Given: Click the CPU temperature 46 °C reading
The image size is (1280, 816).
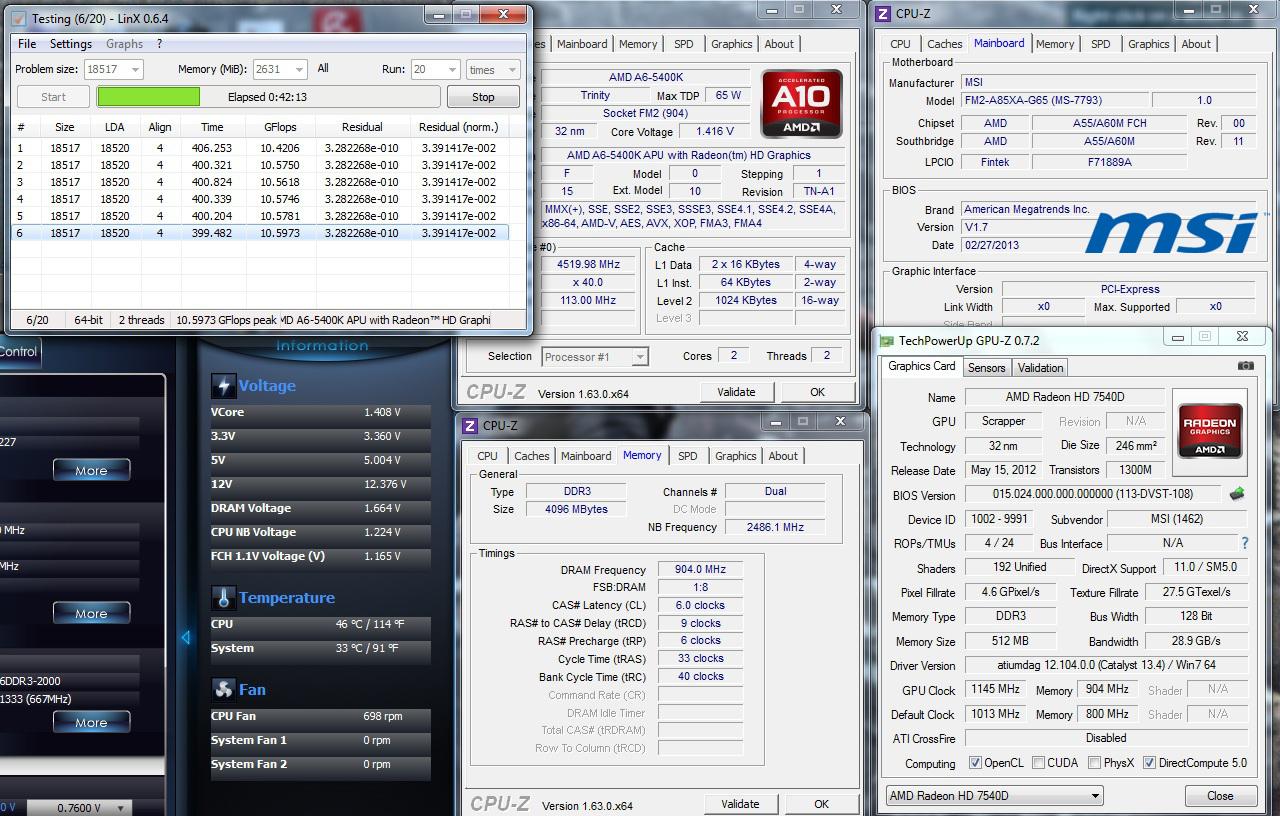Looking at the screenshot, I should coord(370,624).
